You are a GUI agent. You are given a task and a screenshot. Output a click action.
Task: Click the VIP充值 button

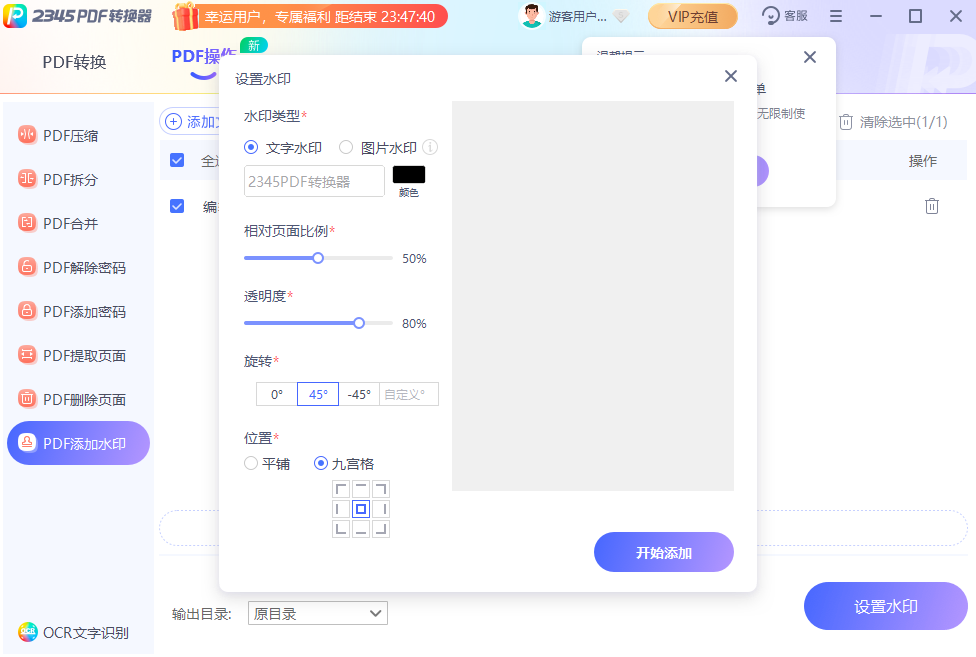[692, 16]
